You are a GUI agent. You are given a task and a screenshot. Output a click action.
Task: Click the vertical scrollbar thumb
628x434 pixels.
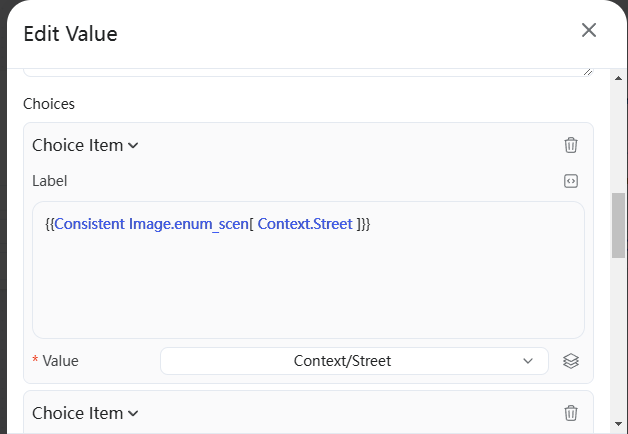pyautogui.click(x=618, y=225)
